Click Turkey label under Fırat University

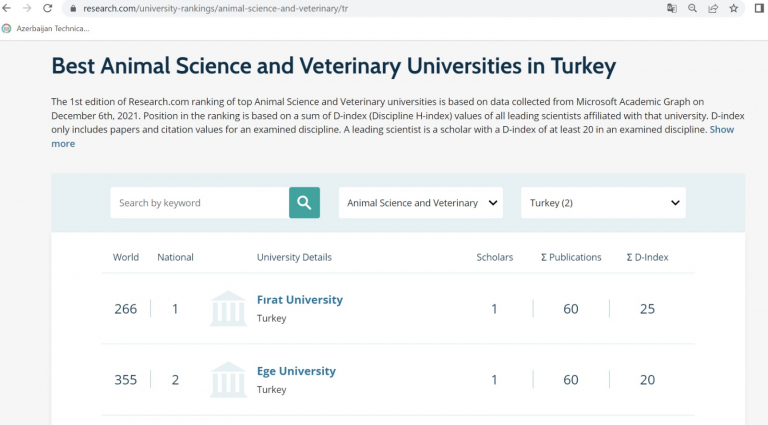click(x=271, y=318)
